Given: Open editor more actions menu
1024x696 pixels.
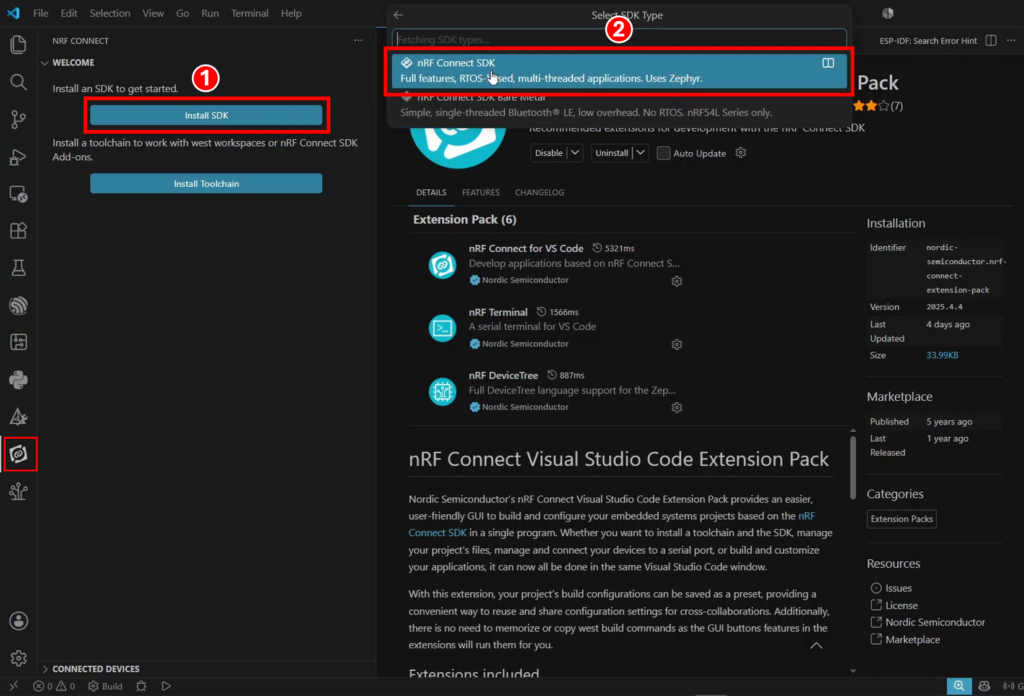Looking at the screenshot, I should click(1011, 40).
